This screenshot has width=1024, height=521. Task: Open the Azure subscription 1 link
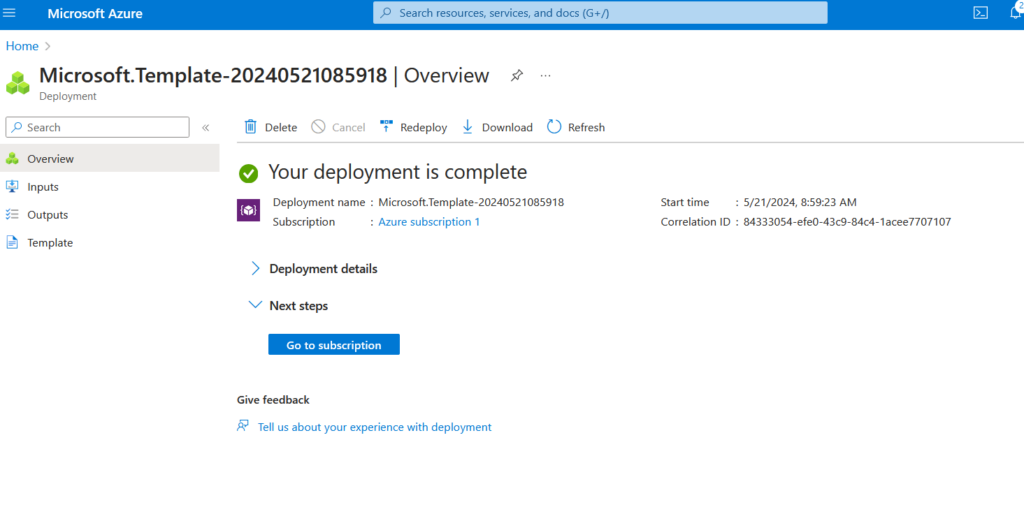coord(429,222)
